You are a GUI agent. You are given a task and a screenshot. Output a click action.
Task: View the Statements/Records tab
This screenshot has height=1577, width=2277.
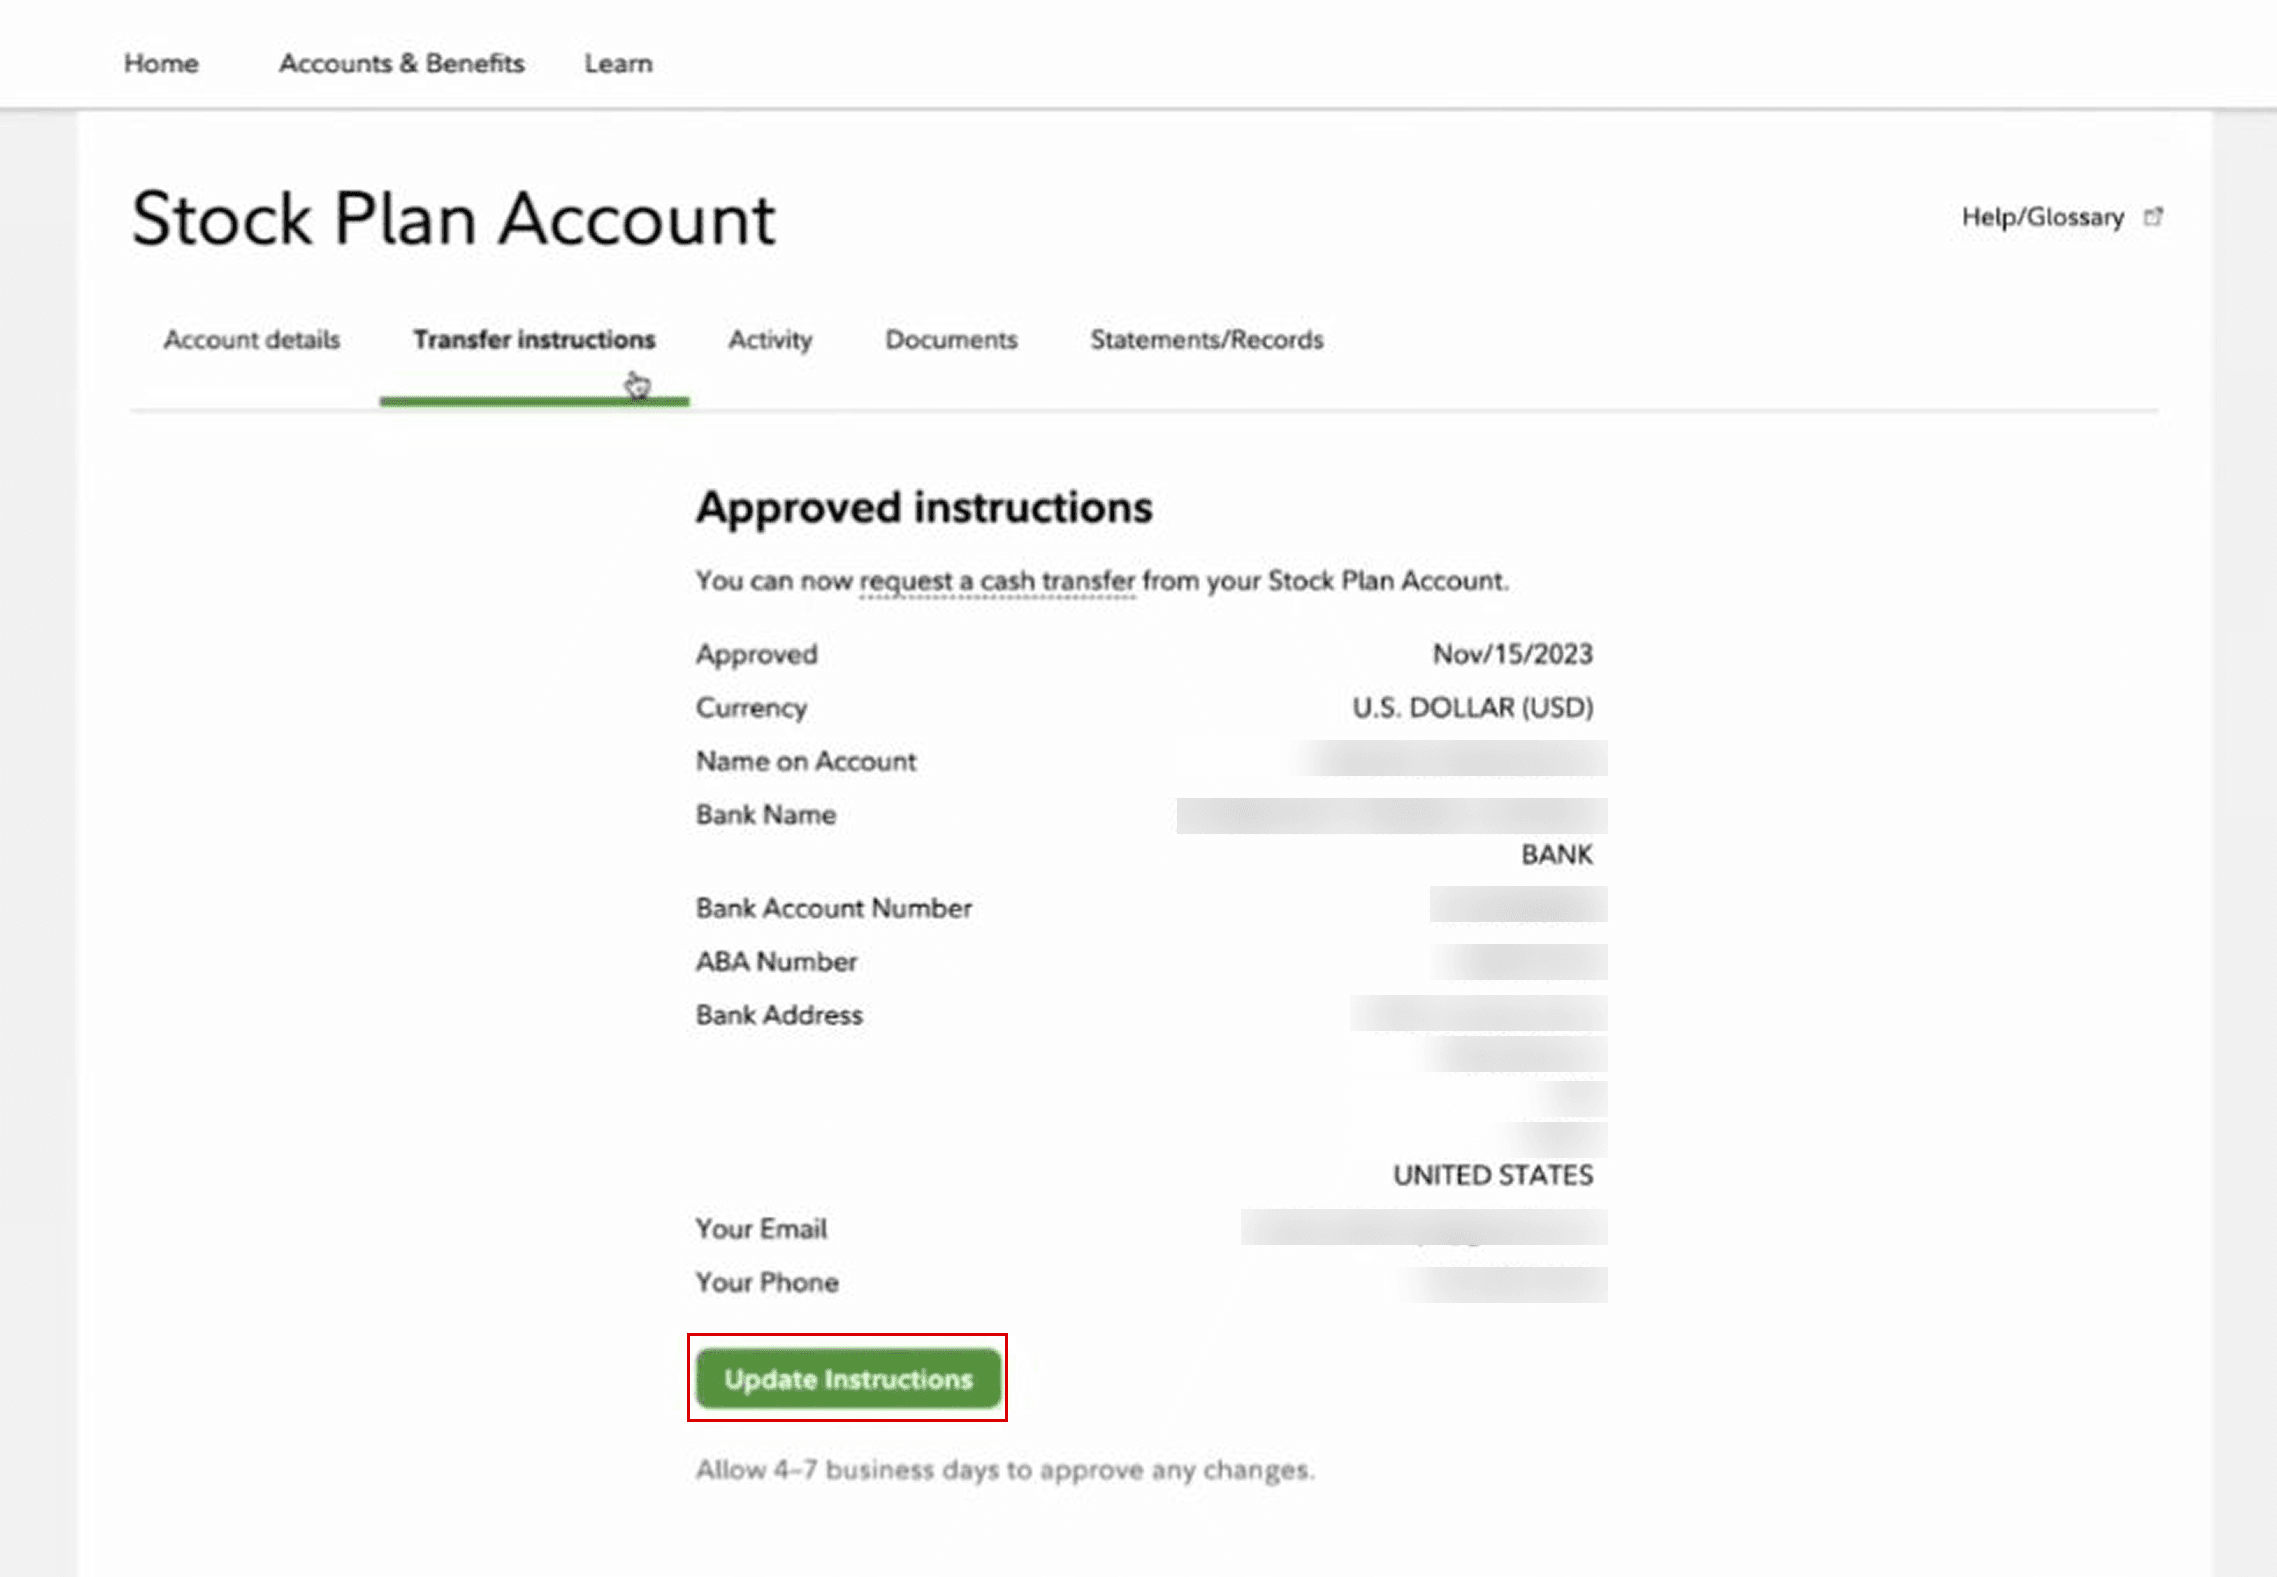pyautogui.click(x=1206, y=340)
